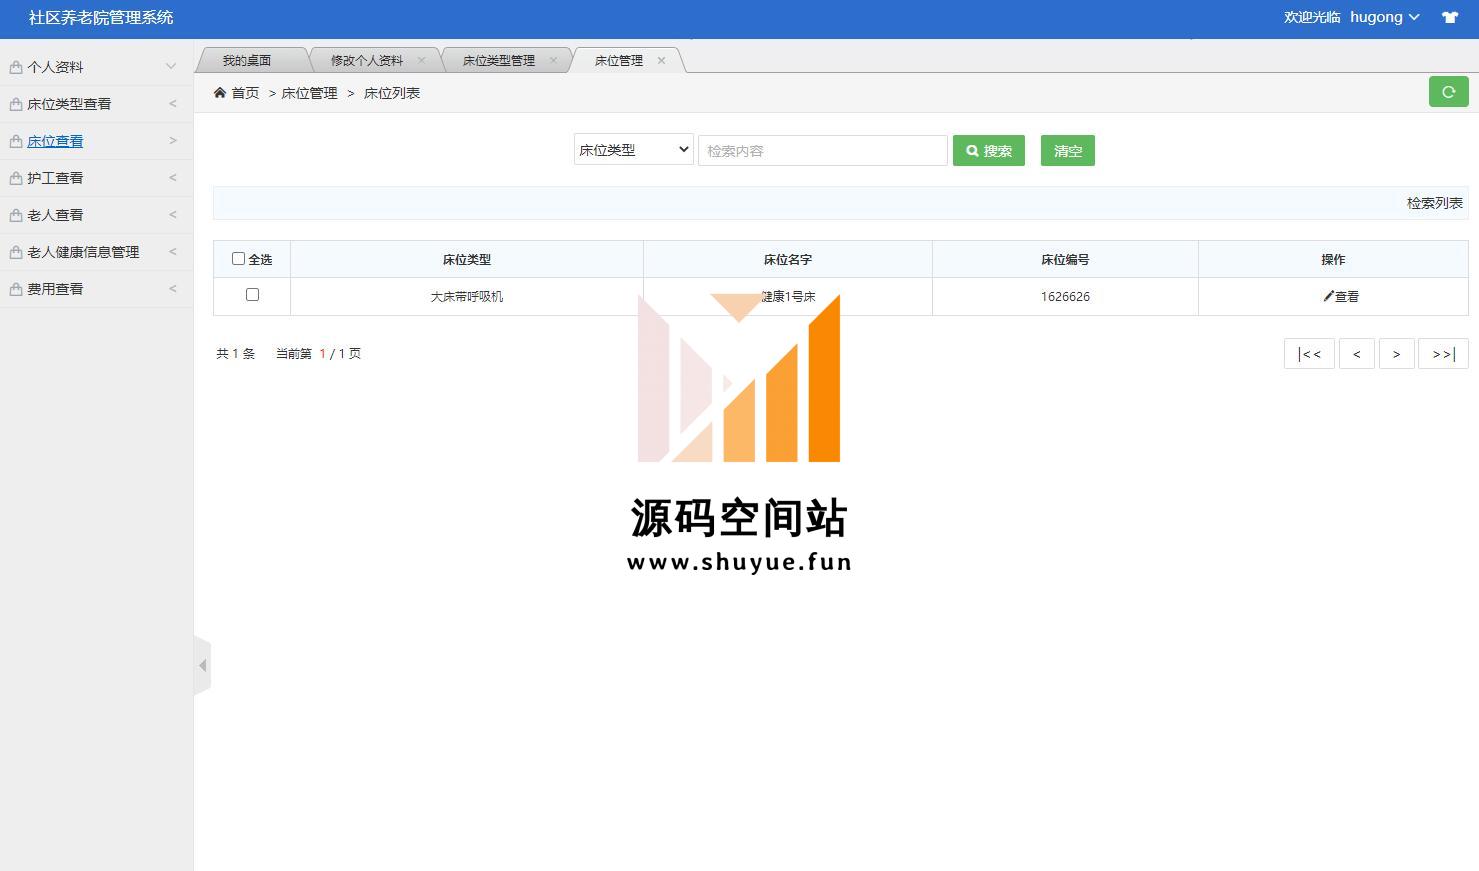1479x871 pixels.
Task: Expand the 床位类型查看 sidebar arrow
Action: click(x=172, y=103)
